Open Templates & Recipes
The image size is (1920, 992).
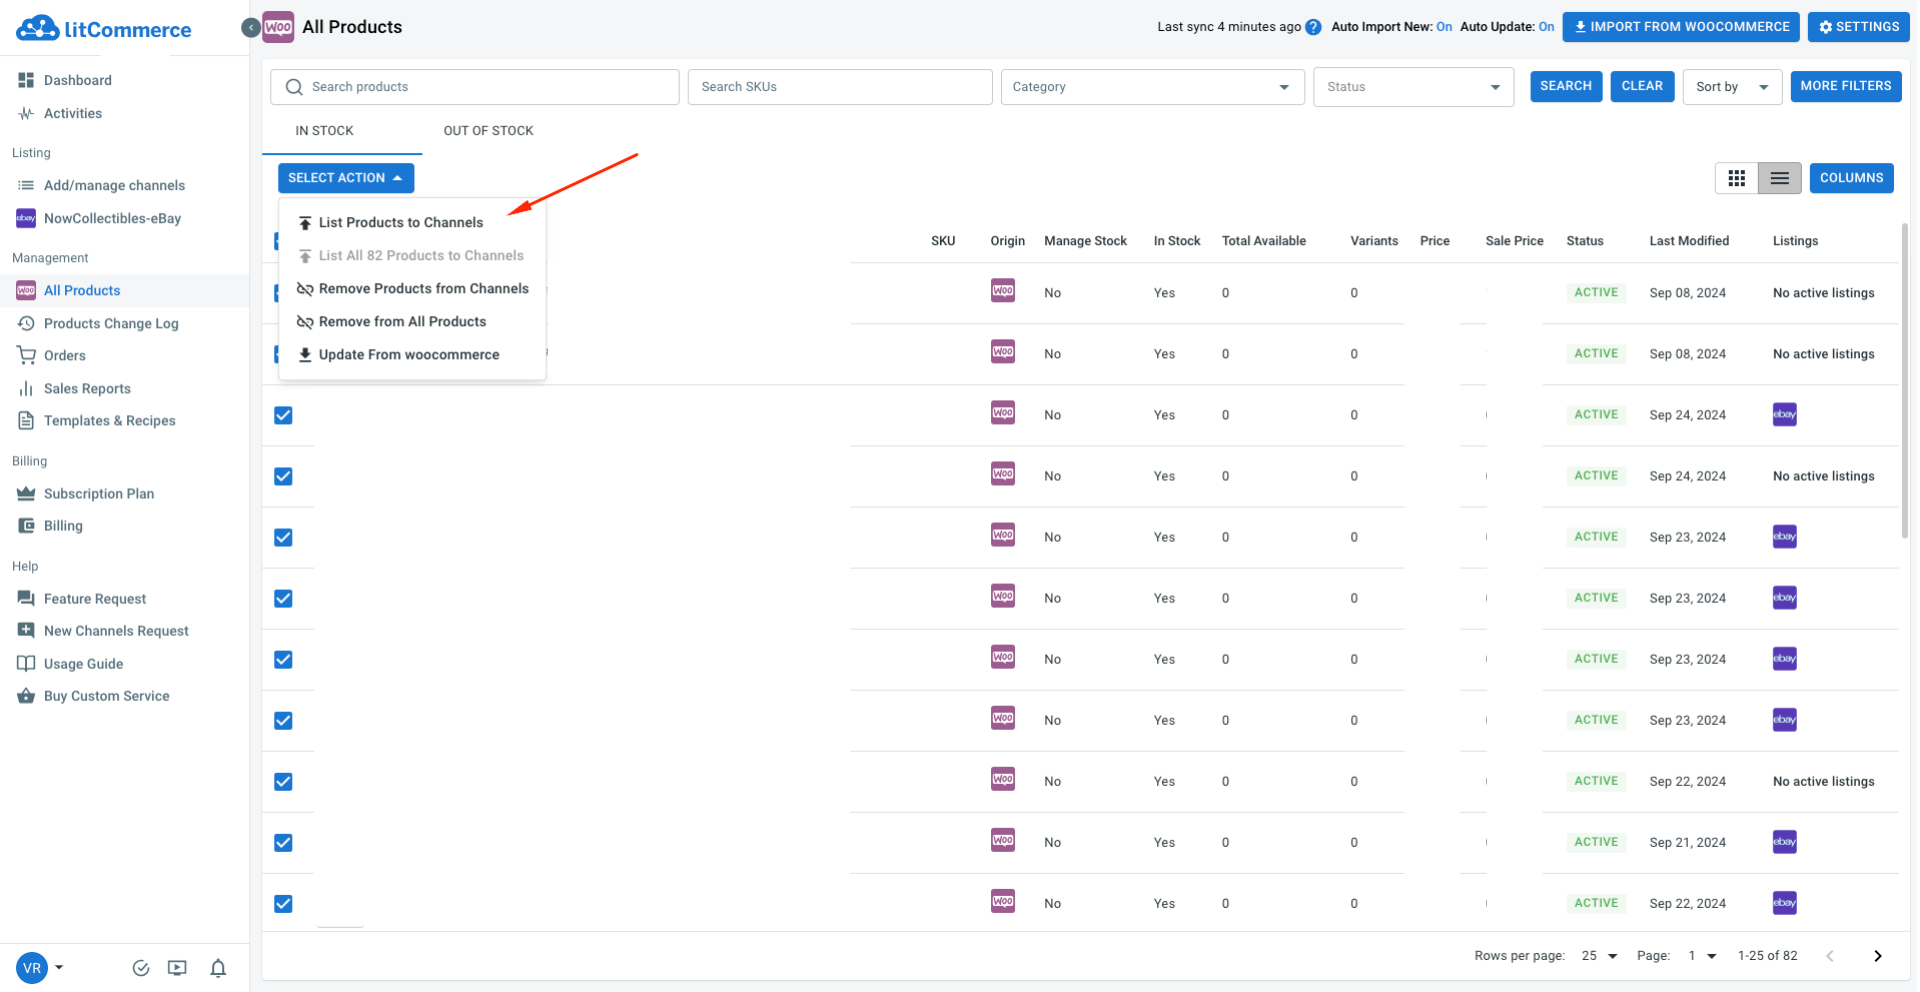point(109,420)
